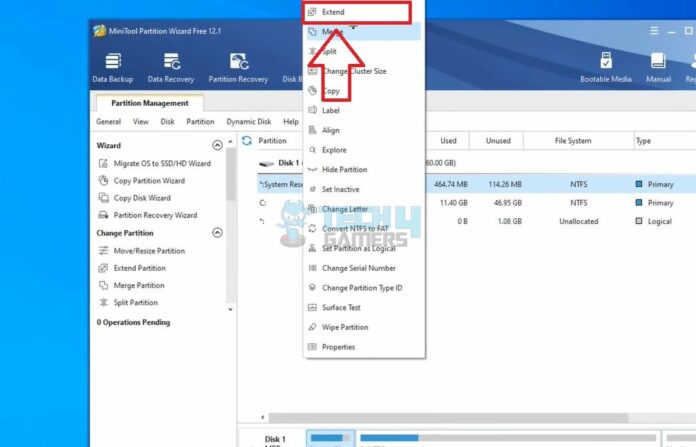Image resolution: width=696 pixels, height=447 pixels.
Task: Launch the Data Recovery tool
Action: 171,68
